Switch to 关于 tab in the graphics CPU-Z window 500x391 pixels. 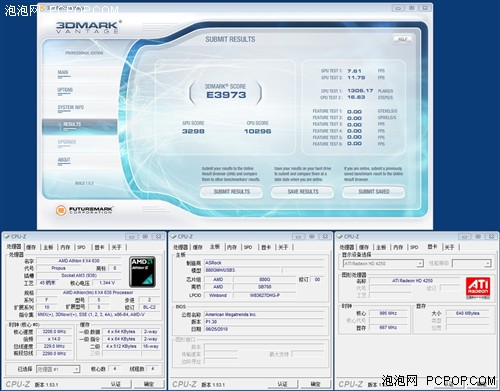click(450, 247)
